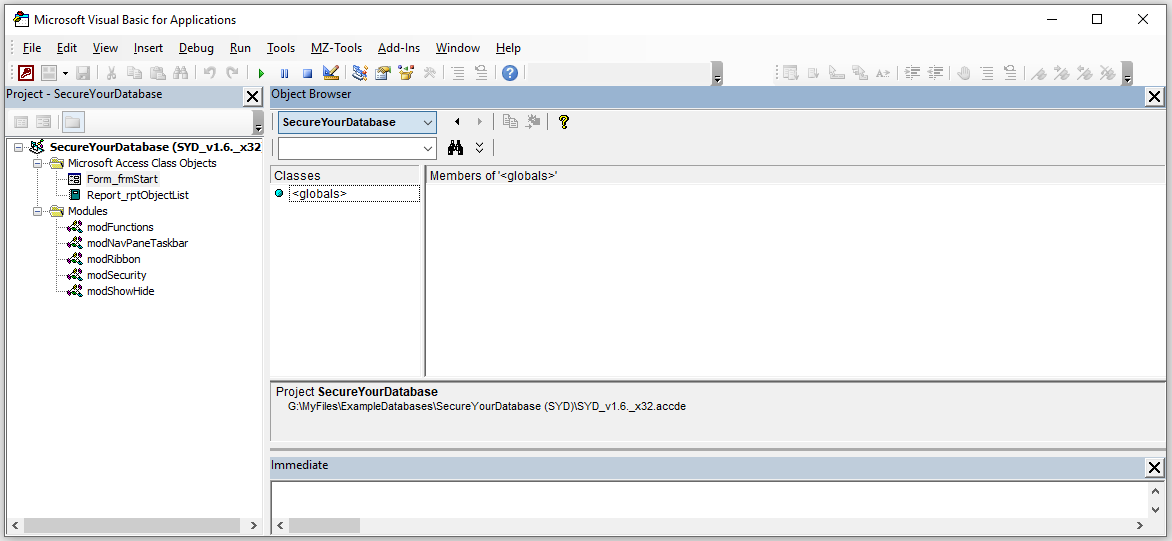Open the Add-Ins menu
Screen dimensions: 1172x541
click(x=399, y=48)
